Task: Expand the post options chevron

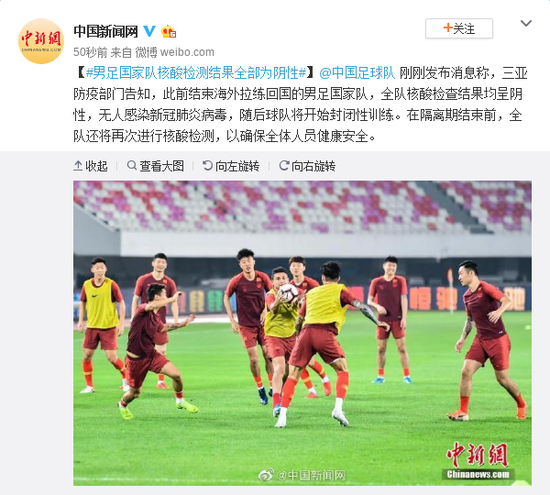Action: coord(526,24)
